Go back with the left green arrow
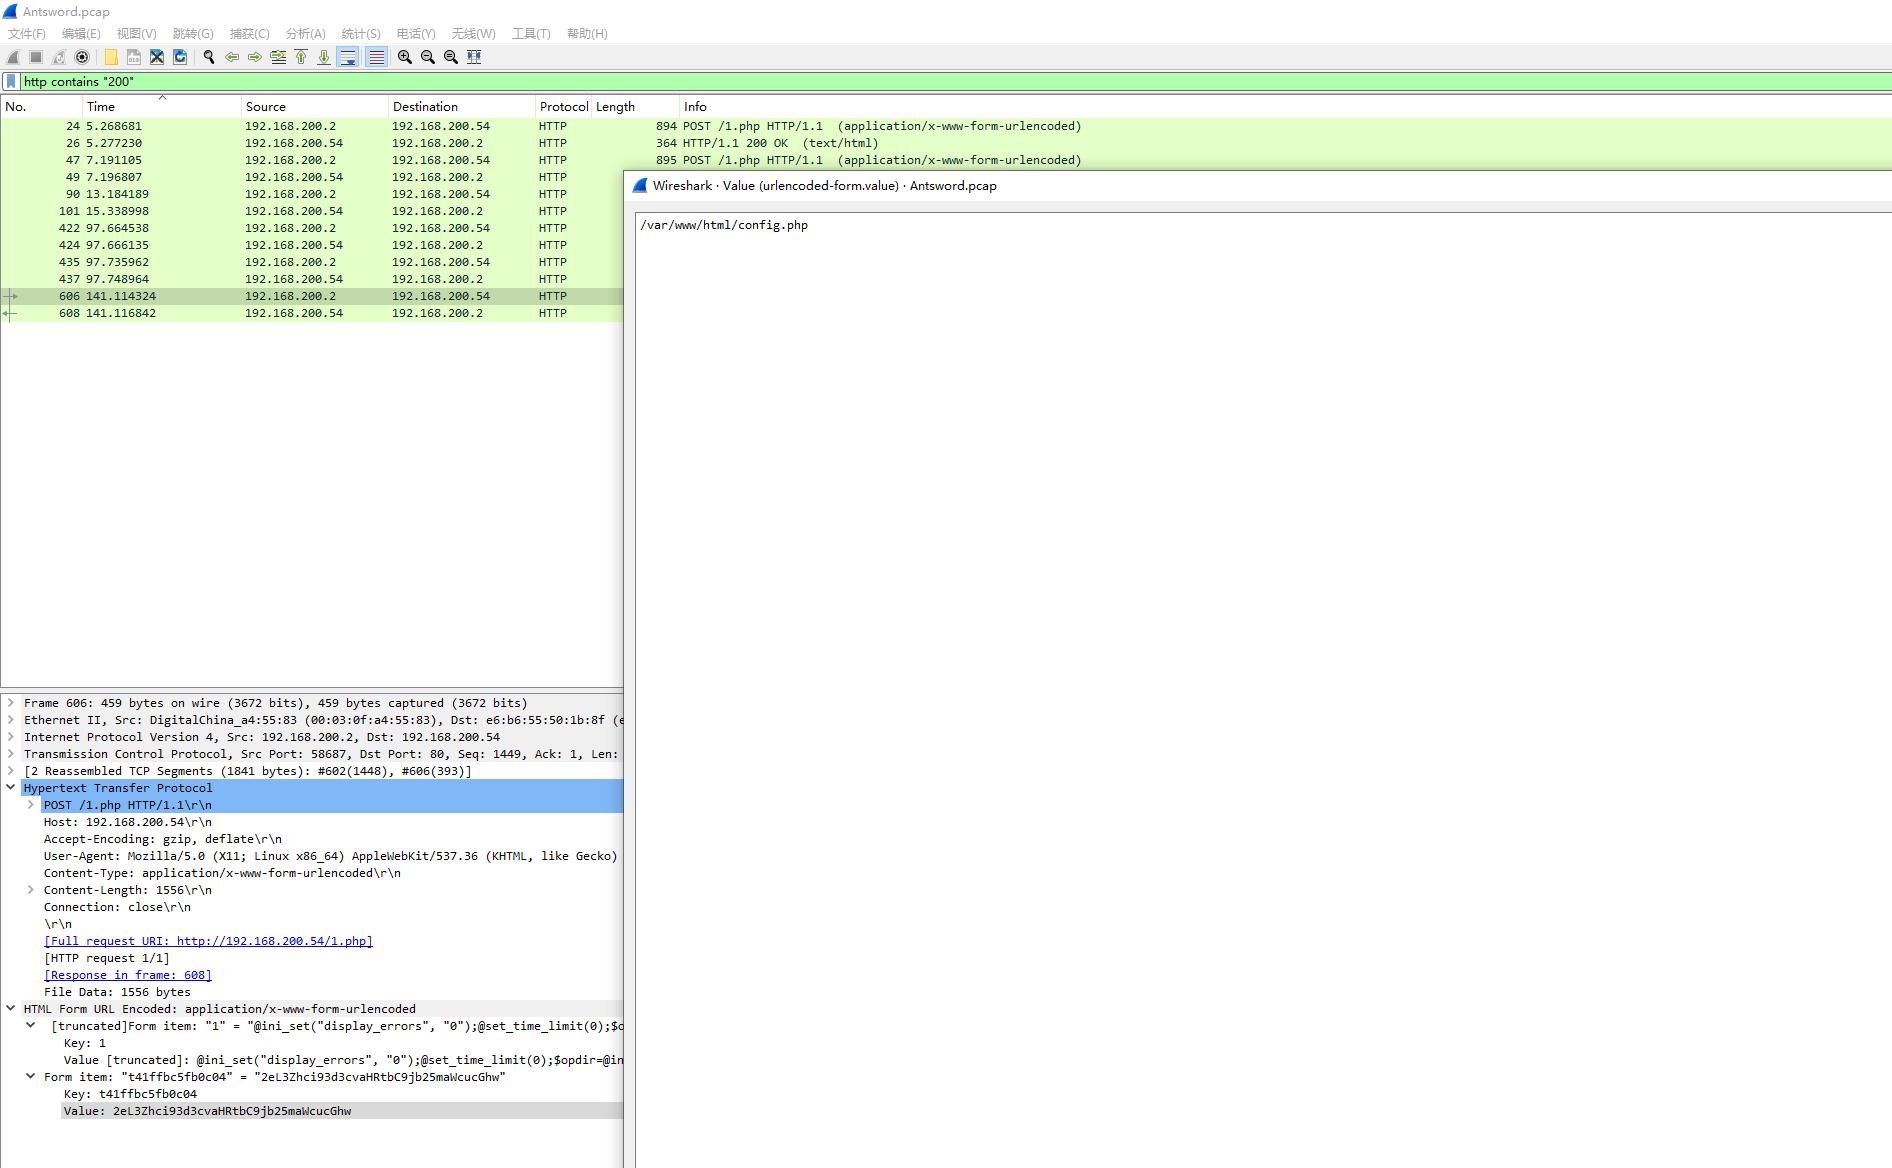Viewport: 1892px width, 1168px height. (x=232, y=57)
